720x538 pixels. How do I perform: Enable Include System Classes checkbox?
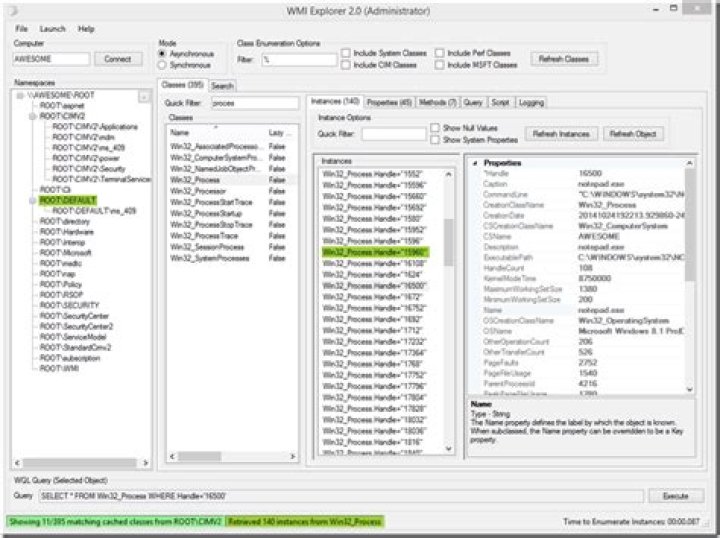click(x=346, y=53)
